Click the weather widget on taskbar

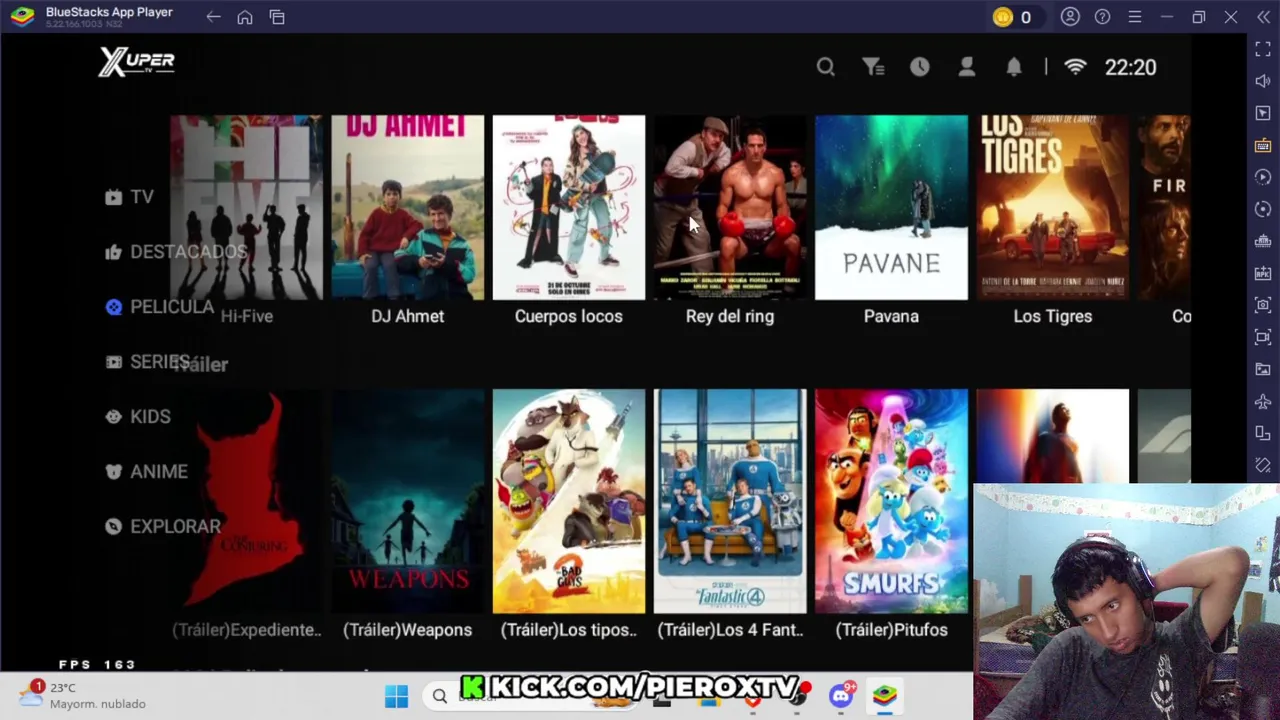coord(85,696)
